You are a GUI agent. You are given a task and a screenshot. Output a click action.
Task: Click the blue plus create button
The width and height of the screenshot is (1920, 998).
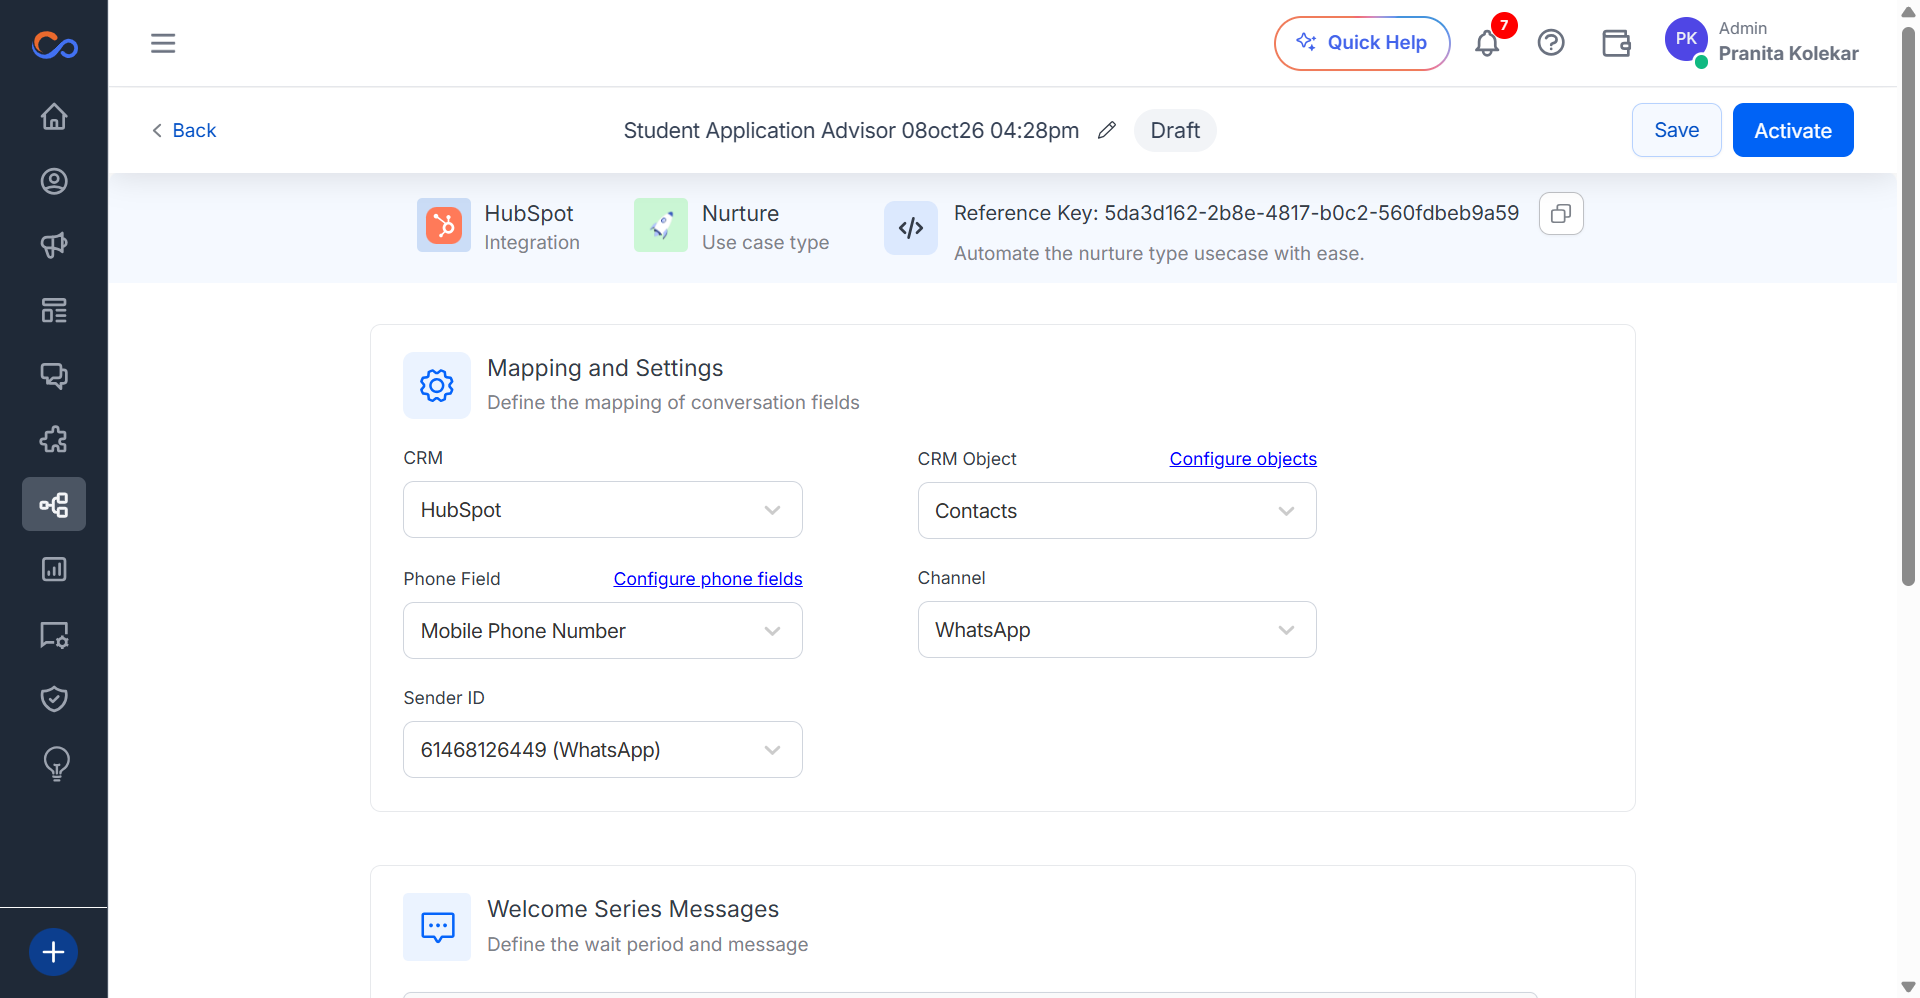(54, 952)
